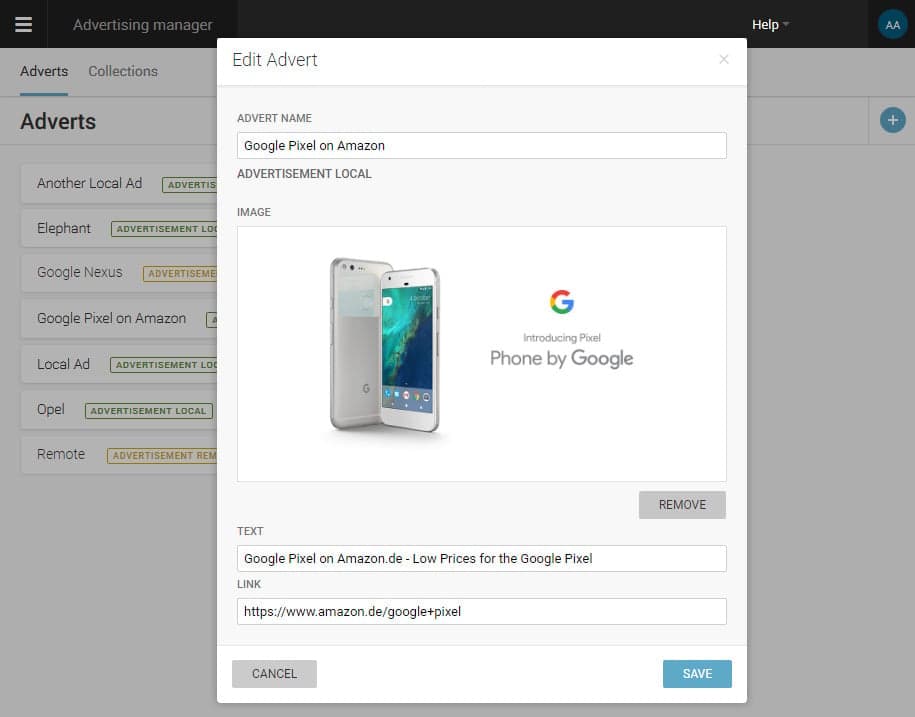
Task: Click the AA user avatar
Action: coord(892,25)
